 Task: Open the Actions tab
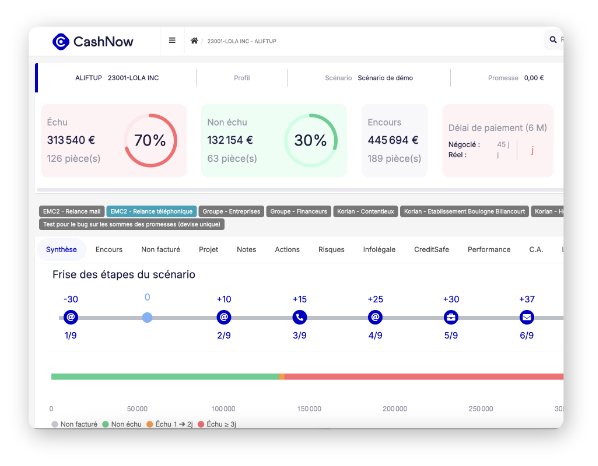287,249
